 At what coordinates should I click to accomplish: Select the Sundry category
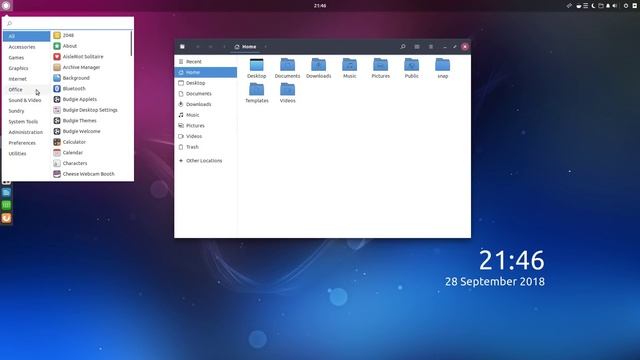[x=27, y=111]
